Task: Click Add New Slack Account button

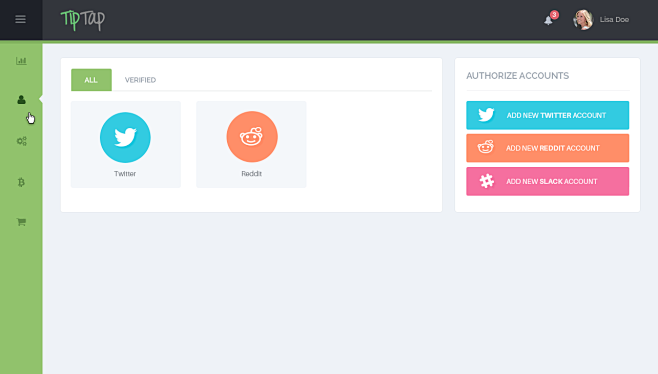Action: click(547, 181)
